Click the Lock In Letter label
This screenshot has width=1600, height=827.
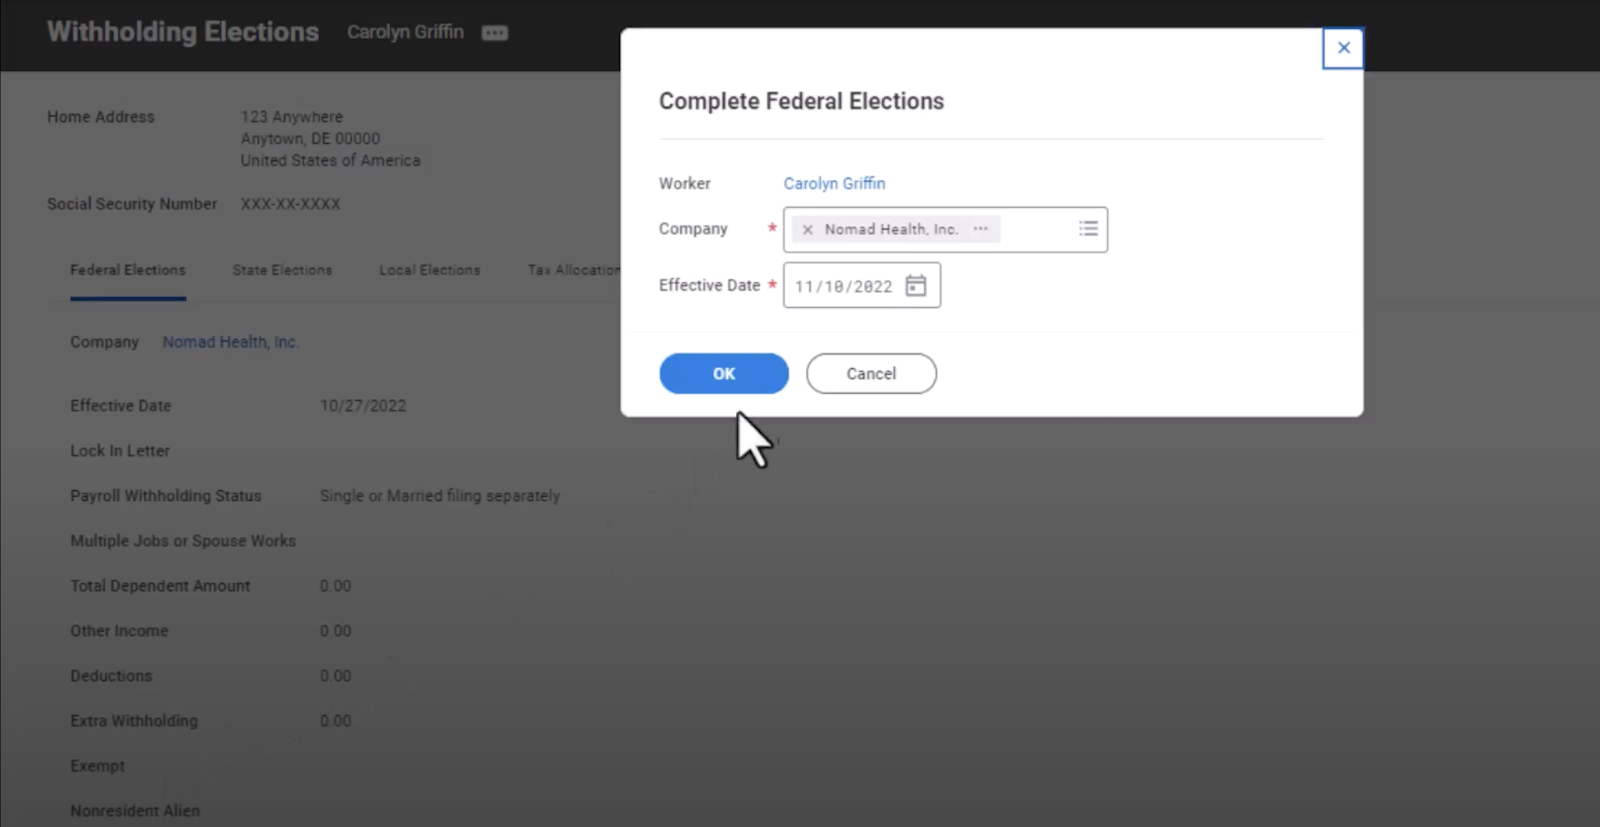(x=120, y=451)
